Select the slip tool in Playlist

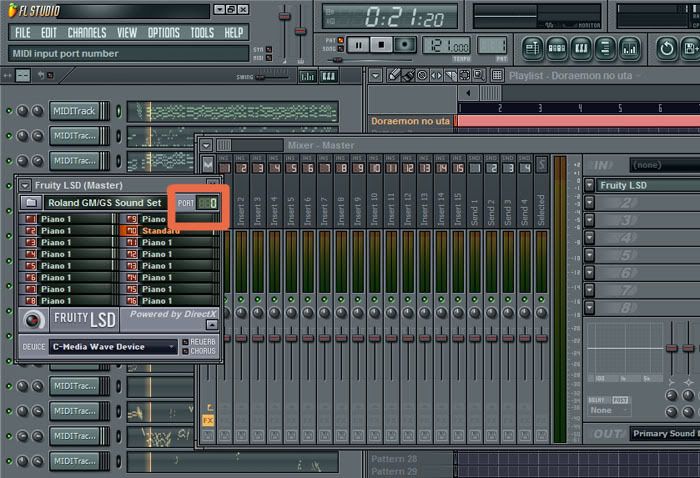(436, 75)
